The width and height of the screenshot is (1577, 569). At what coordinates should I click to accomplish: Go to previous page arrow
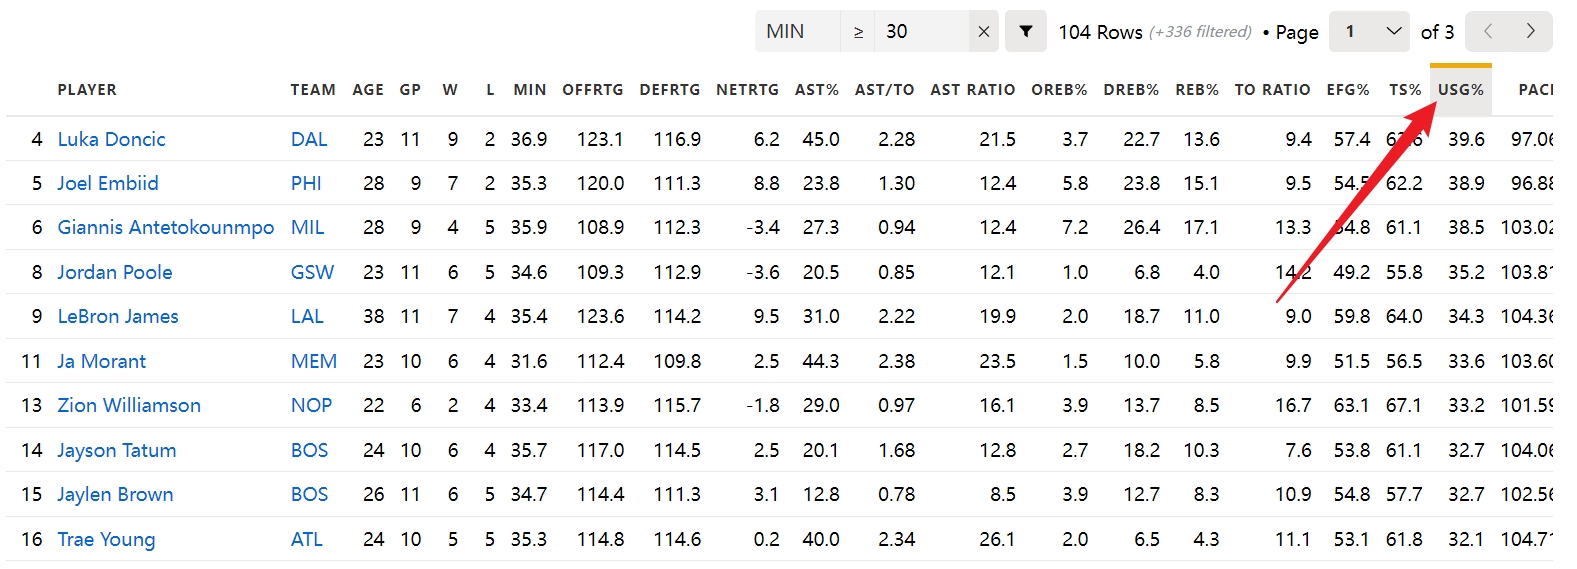coord(1488,32)
